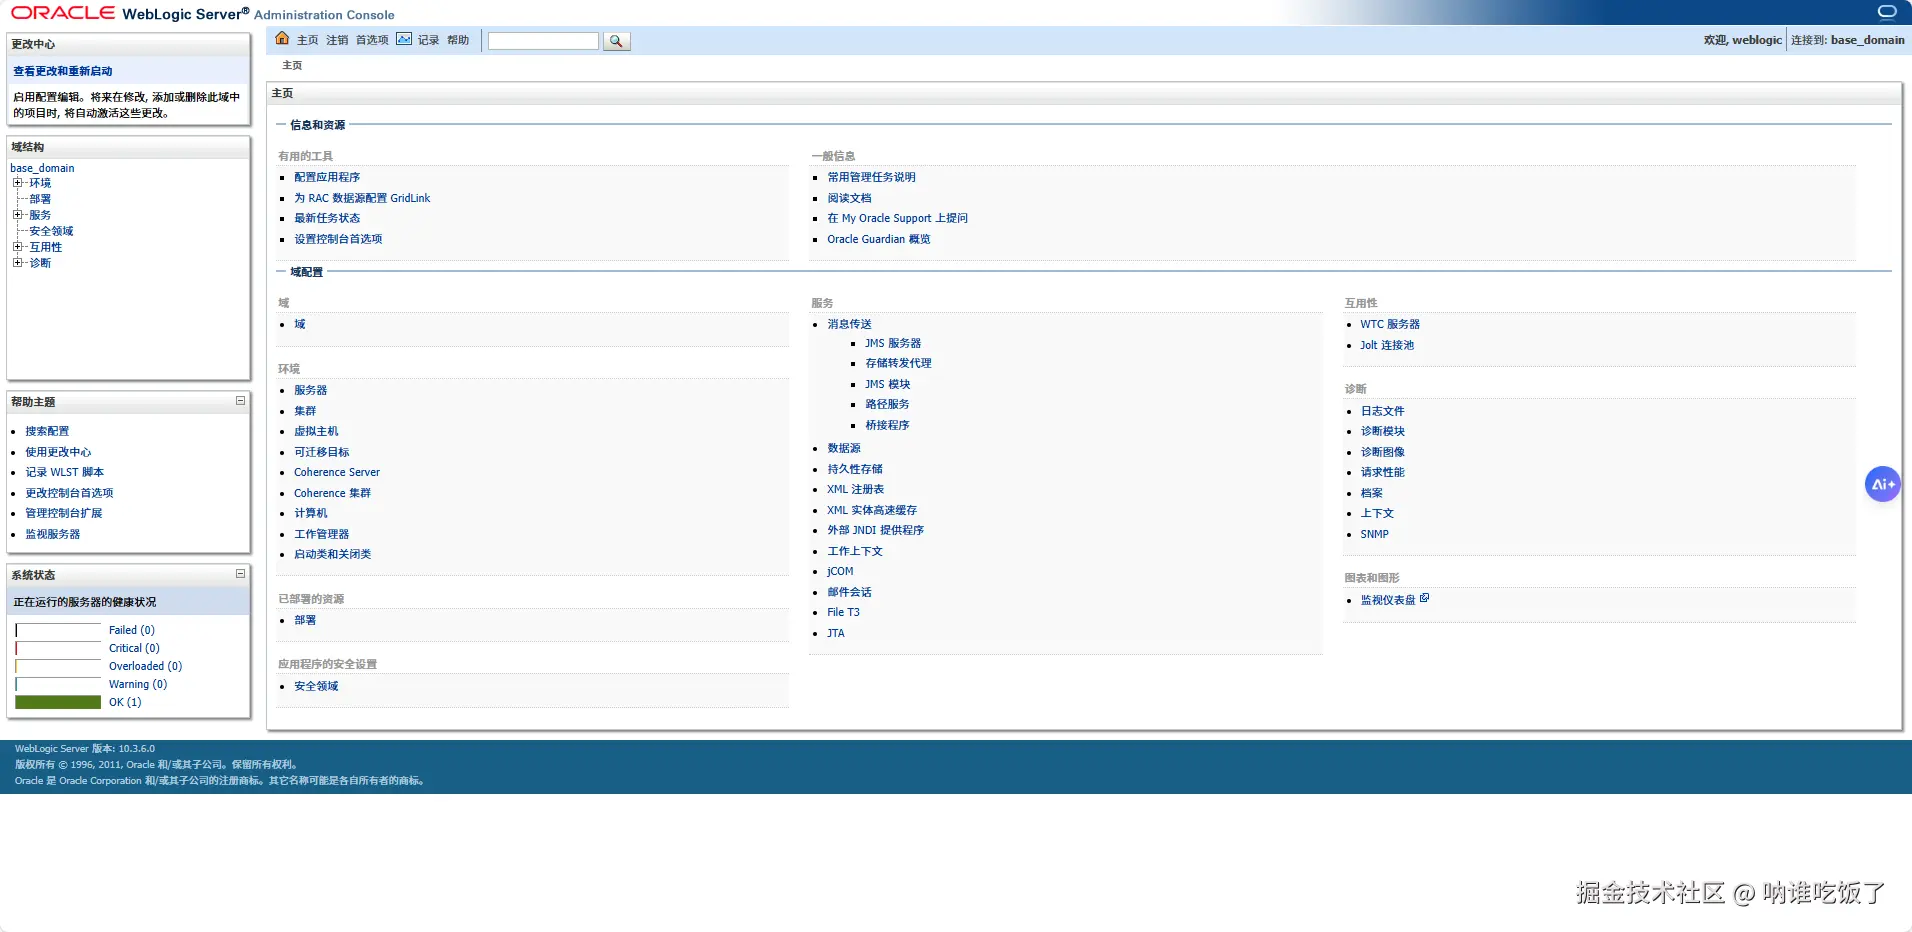The width and height of the screenshot is (1912, 932).
Task: Click 主页 in the top toolbar
Action: 307,40
